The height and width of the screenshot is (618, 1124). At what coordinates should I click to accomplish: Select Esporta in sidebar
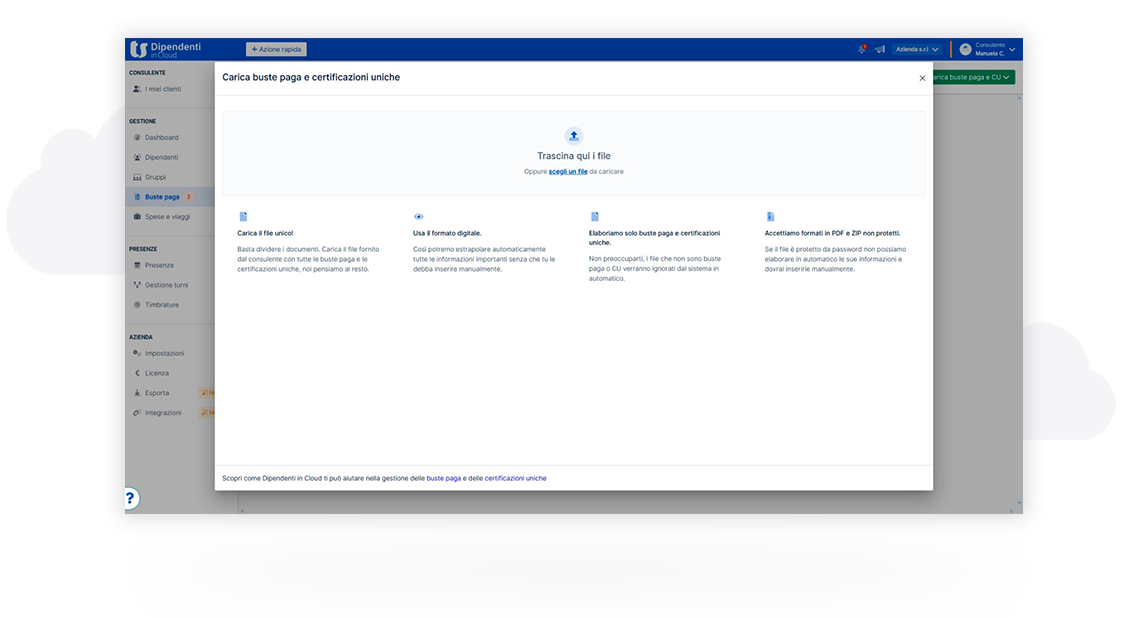click(157, 393)
